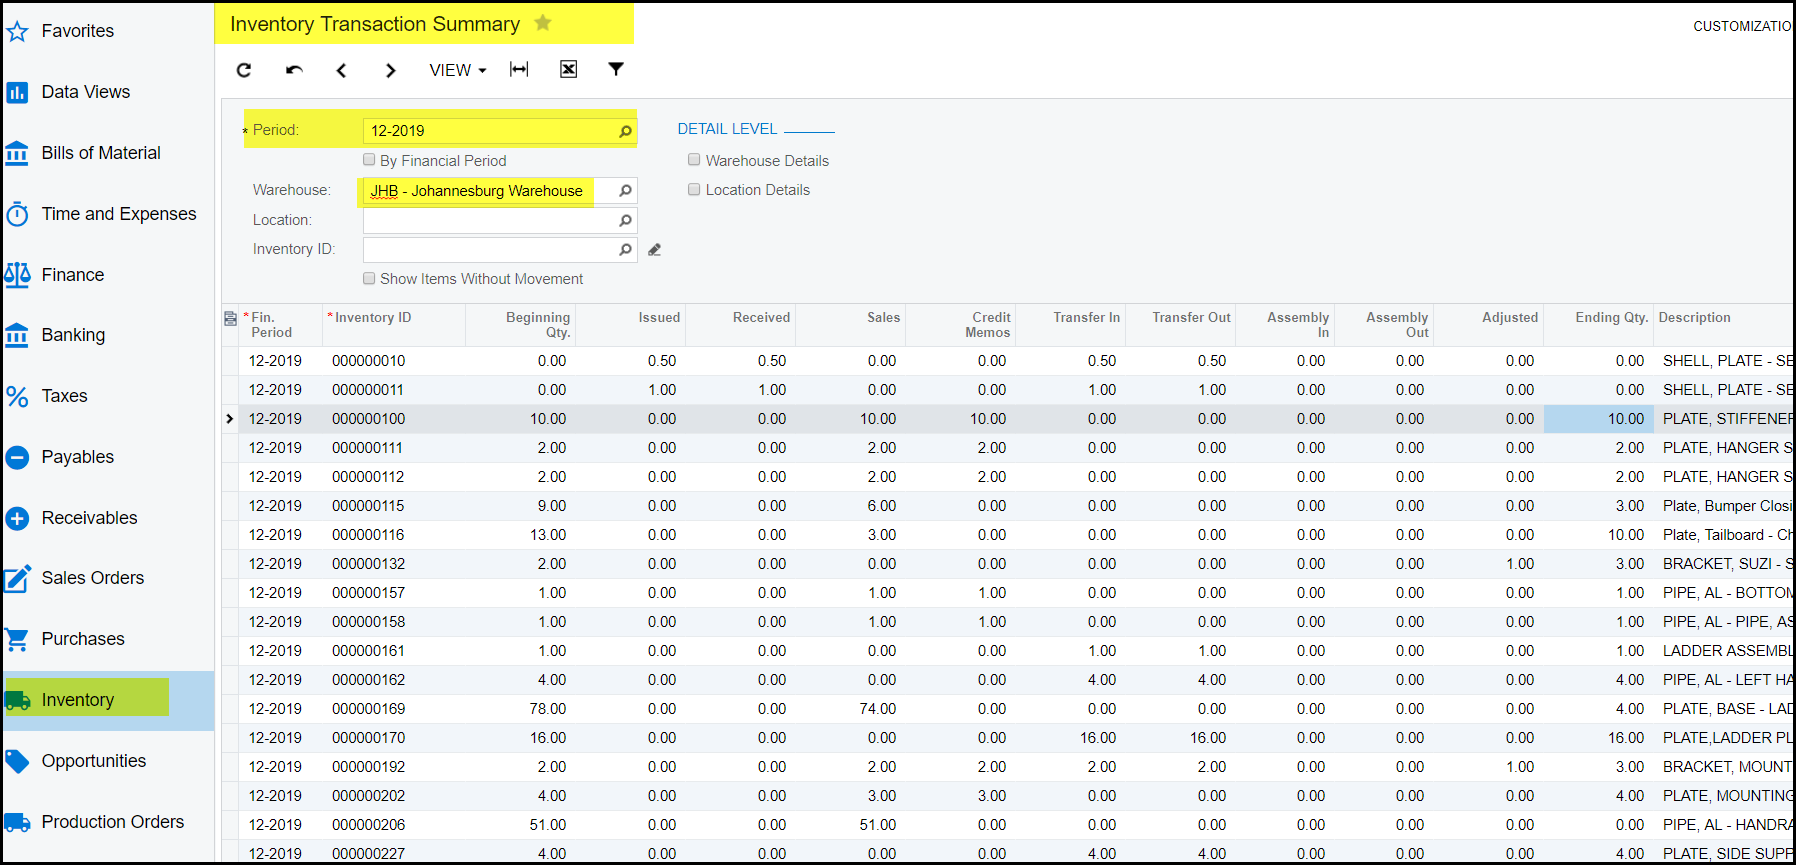The height and width of the screenshot is (865, 1796).
Task: Enable By Financial Period checkbox
Action: (369, 160)
